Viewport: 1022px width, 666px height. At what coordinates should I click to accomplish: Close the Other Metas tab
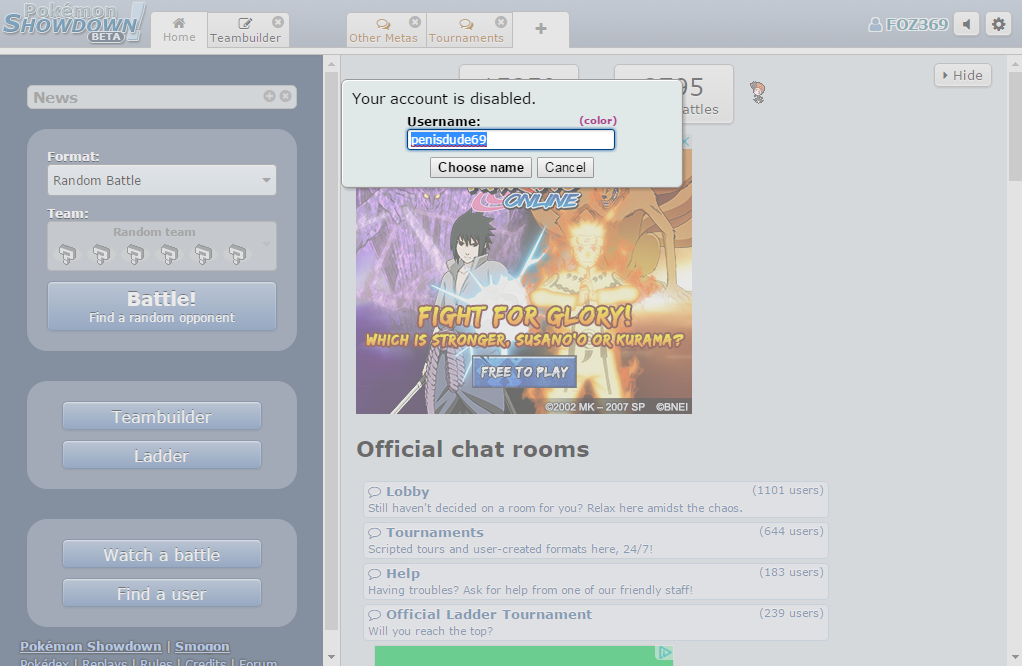[415, 22]
